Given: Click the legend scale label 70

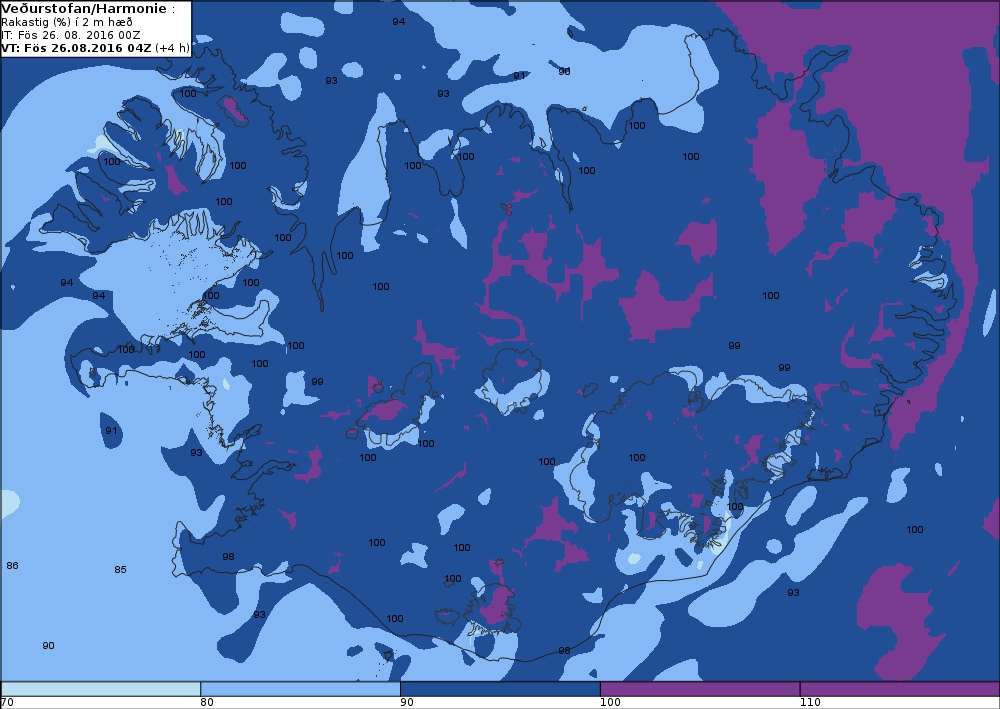Looking at the screenshot, I should pyautogui.click(x=7, y=702).
